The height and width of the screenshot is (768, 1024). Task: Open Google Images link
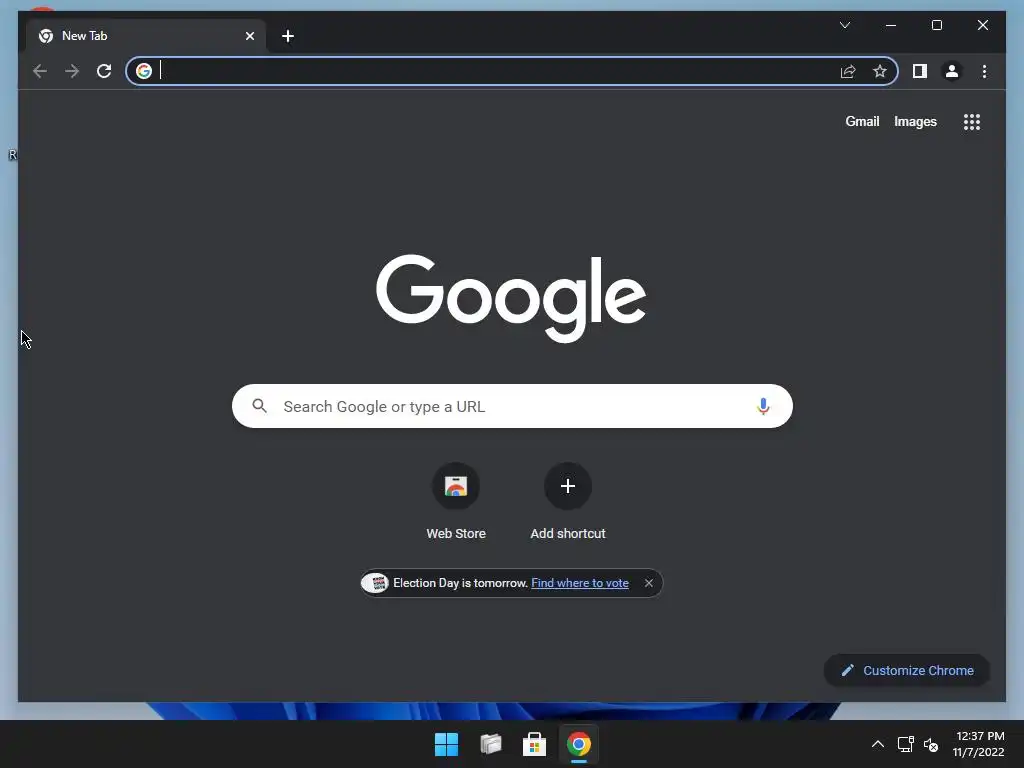[915, 121]
